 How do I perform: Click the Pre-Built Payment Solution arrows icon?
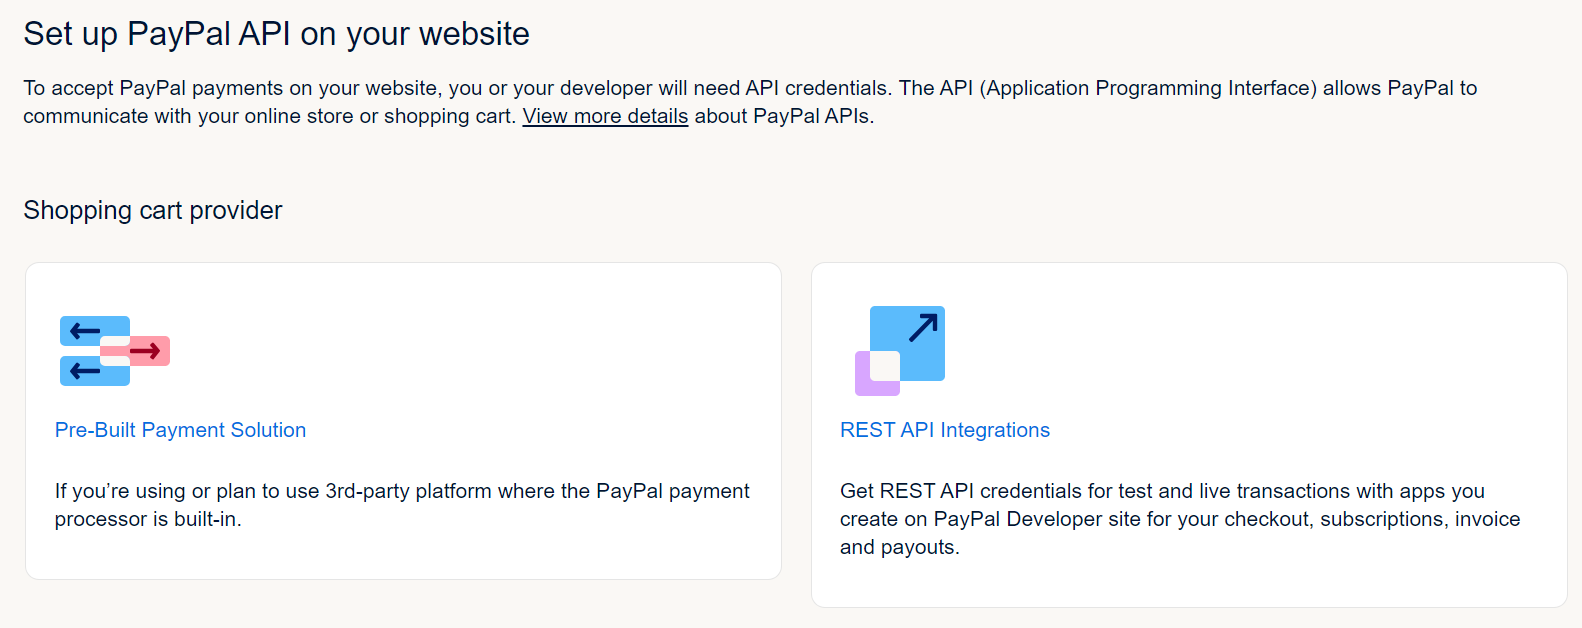click(x=114, y=351)
